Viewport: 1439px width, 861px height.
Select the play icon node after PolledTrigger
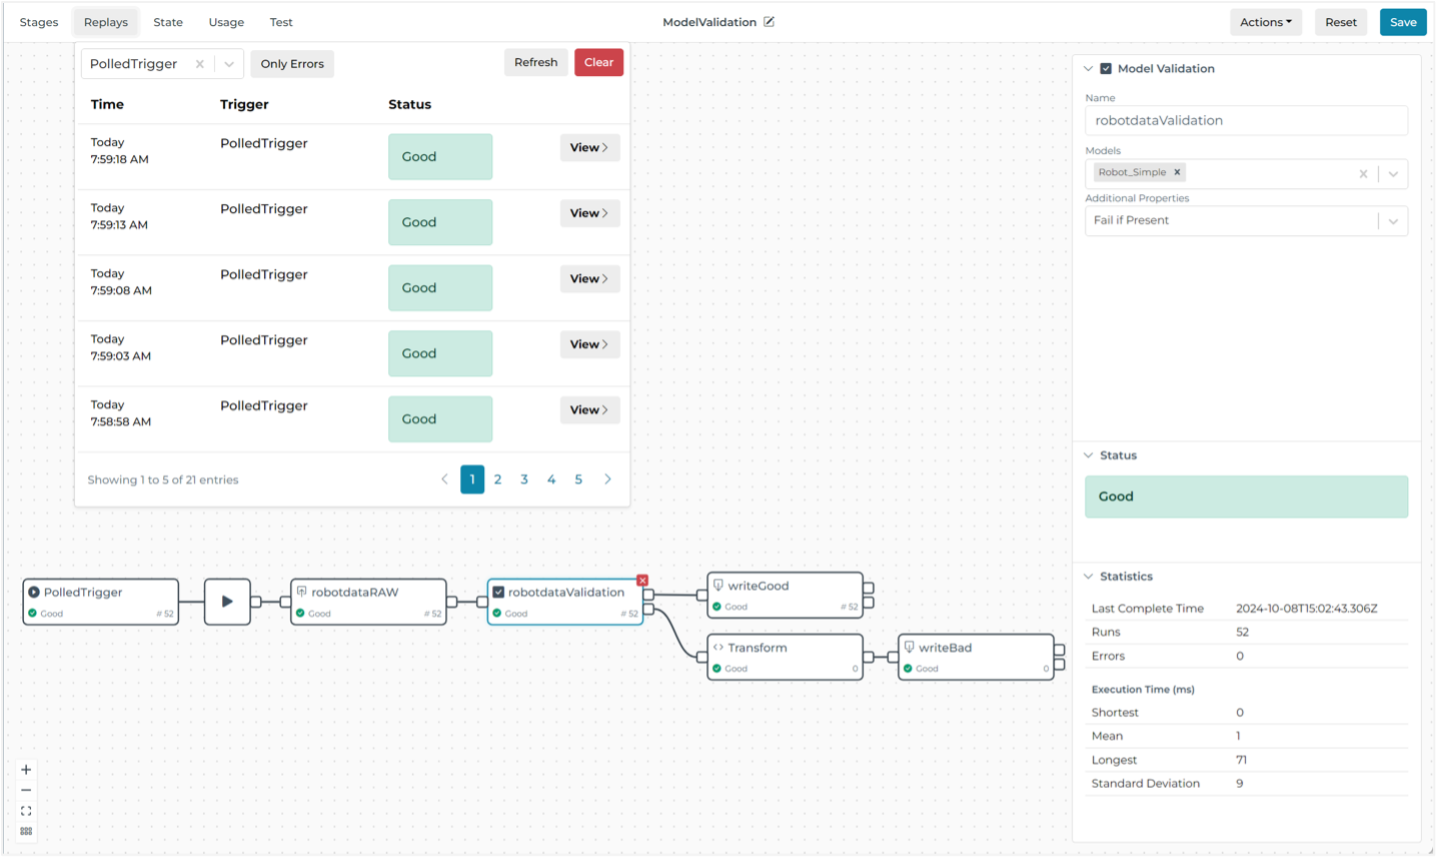pos(227,601)
